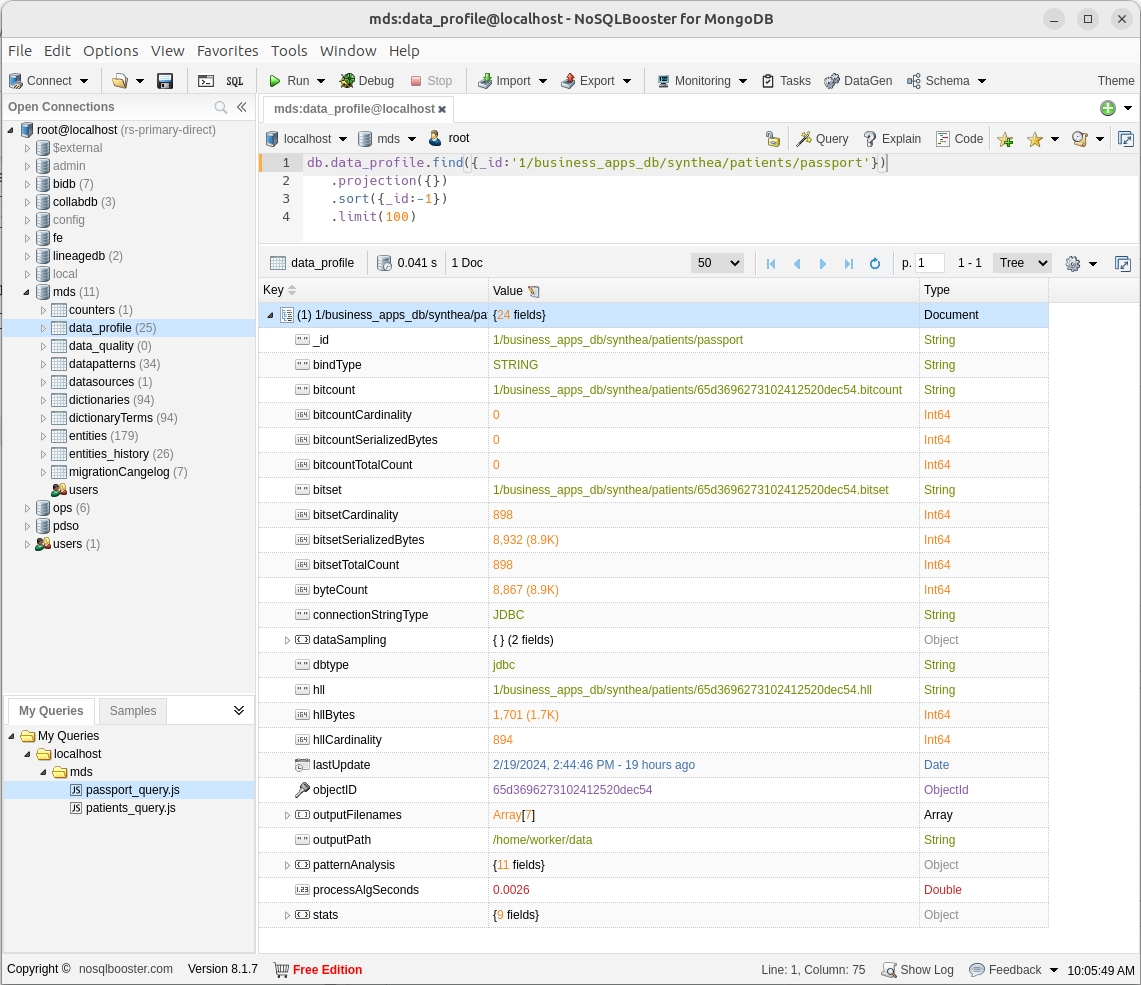Go to next results page arrow
The height and width of the screenshot is (985, 1141).
(823, 264)
